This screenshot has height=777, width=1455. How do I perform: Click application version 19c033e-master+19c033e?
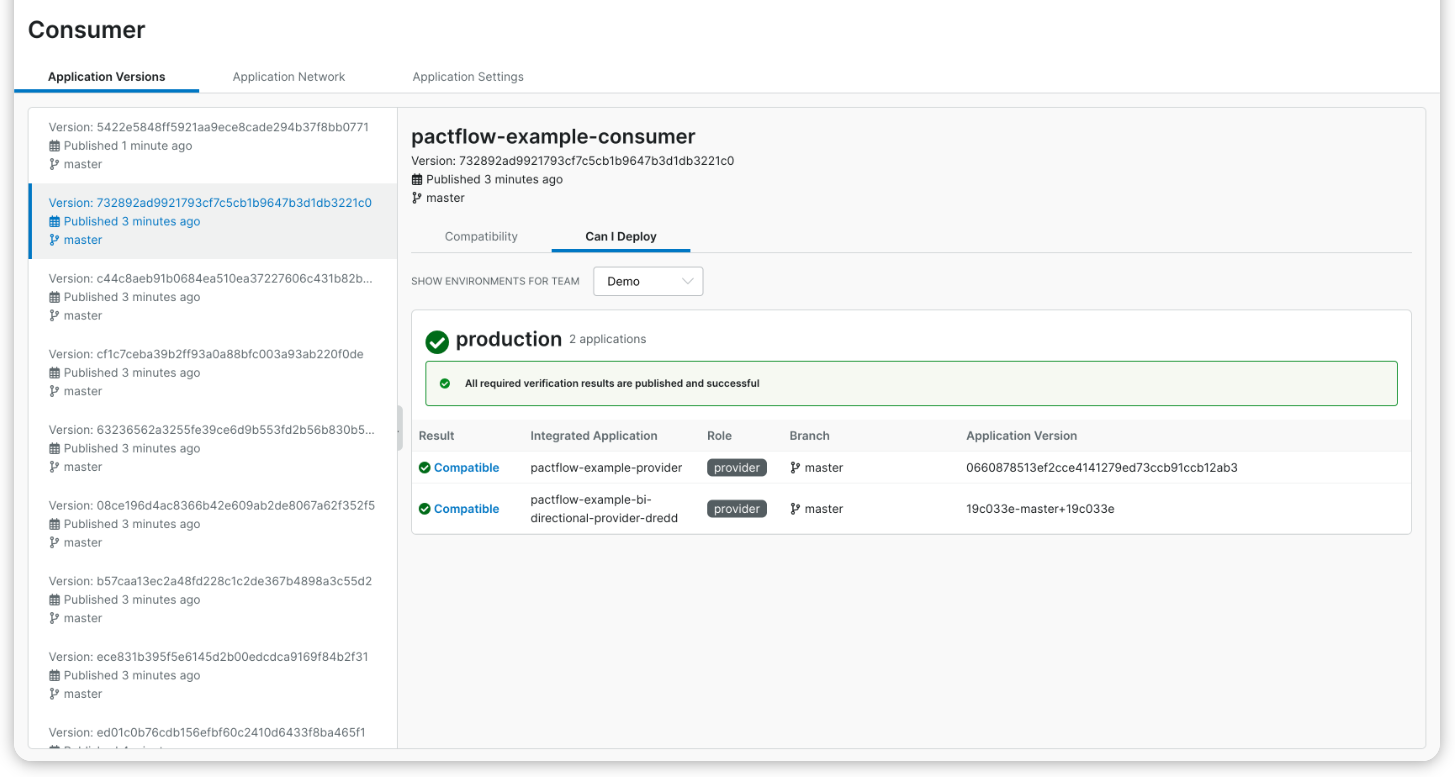(1040, 509)
